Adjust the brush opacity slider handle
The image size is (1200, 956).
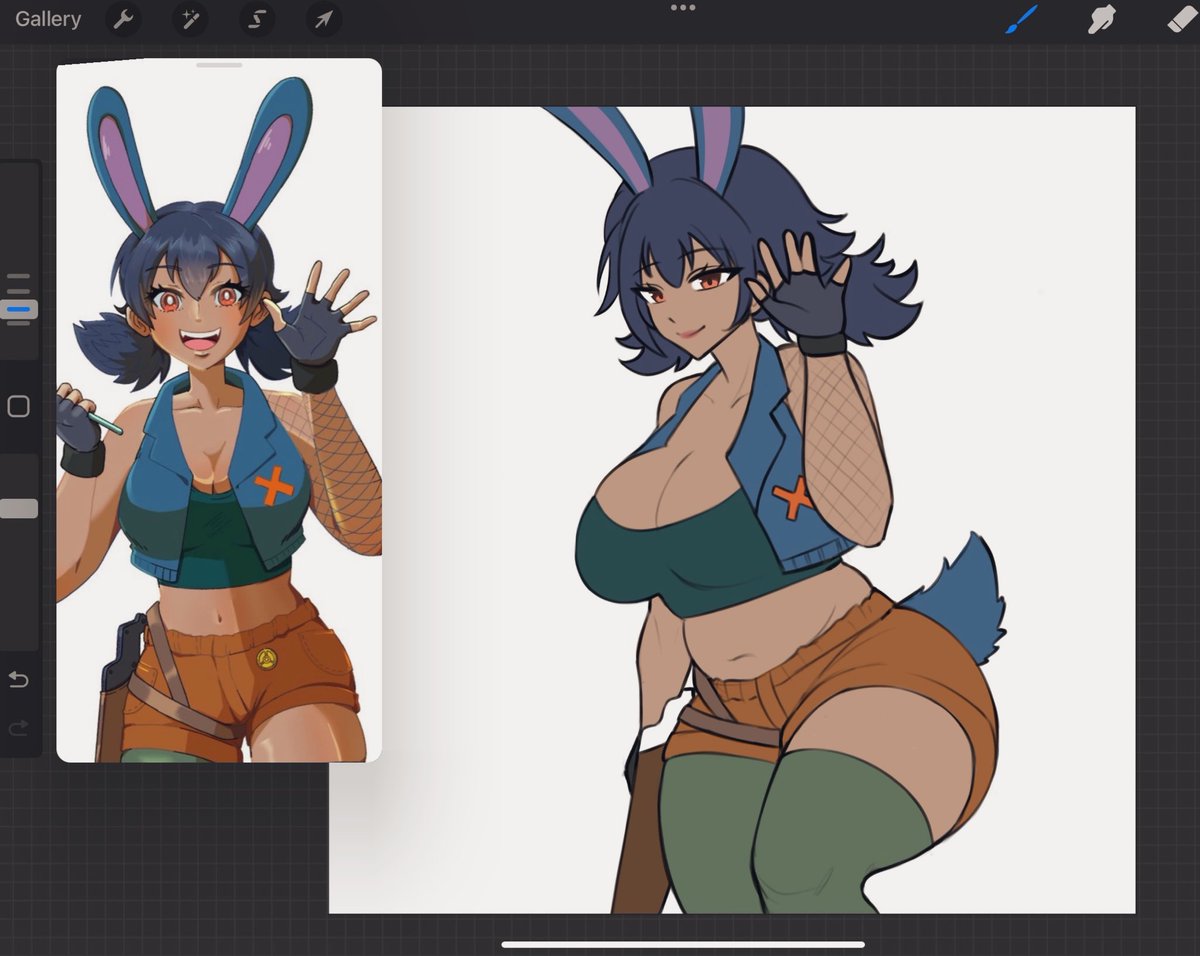[19, 509]
